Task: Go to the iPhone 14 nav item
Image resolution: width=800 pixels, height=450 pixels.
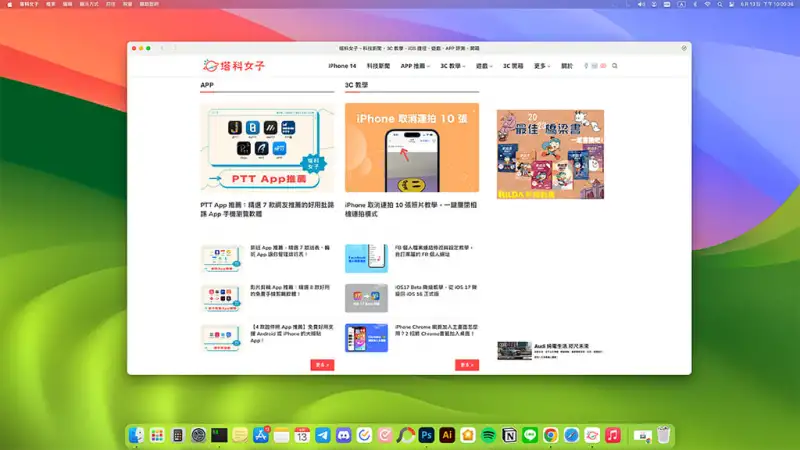Action: (342, 66)
